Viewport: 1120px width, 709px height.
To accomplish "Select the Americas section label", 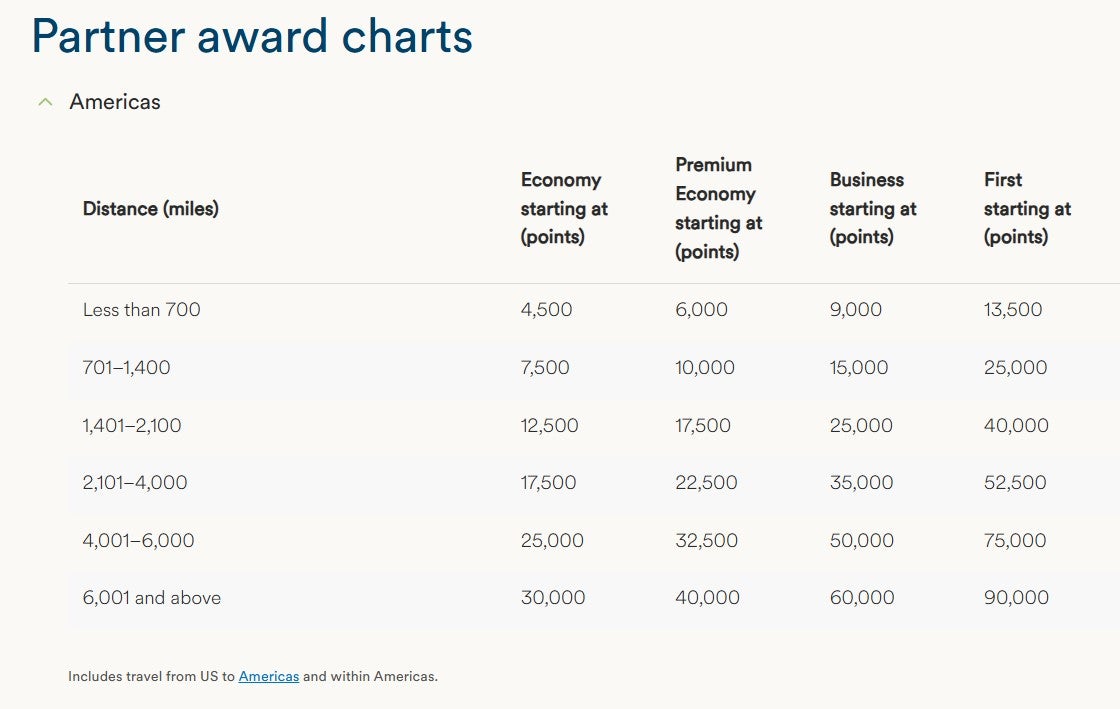I will tap(114, 101).
